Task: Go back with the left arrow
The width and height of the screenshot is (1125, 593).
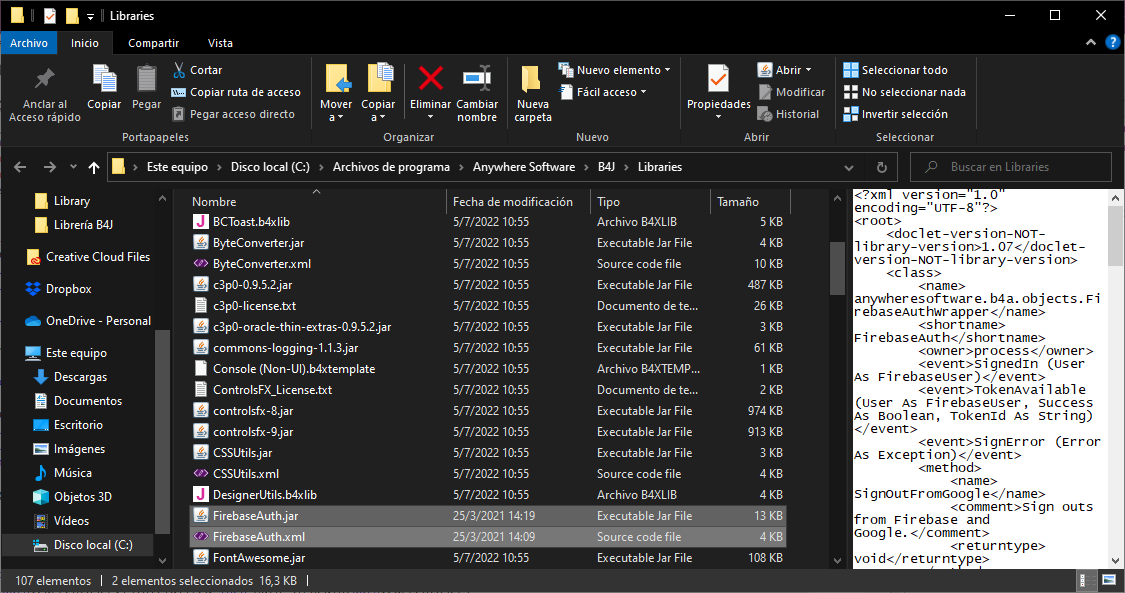Action: pyautogui.click(x=20, y=167)
